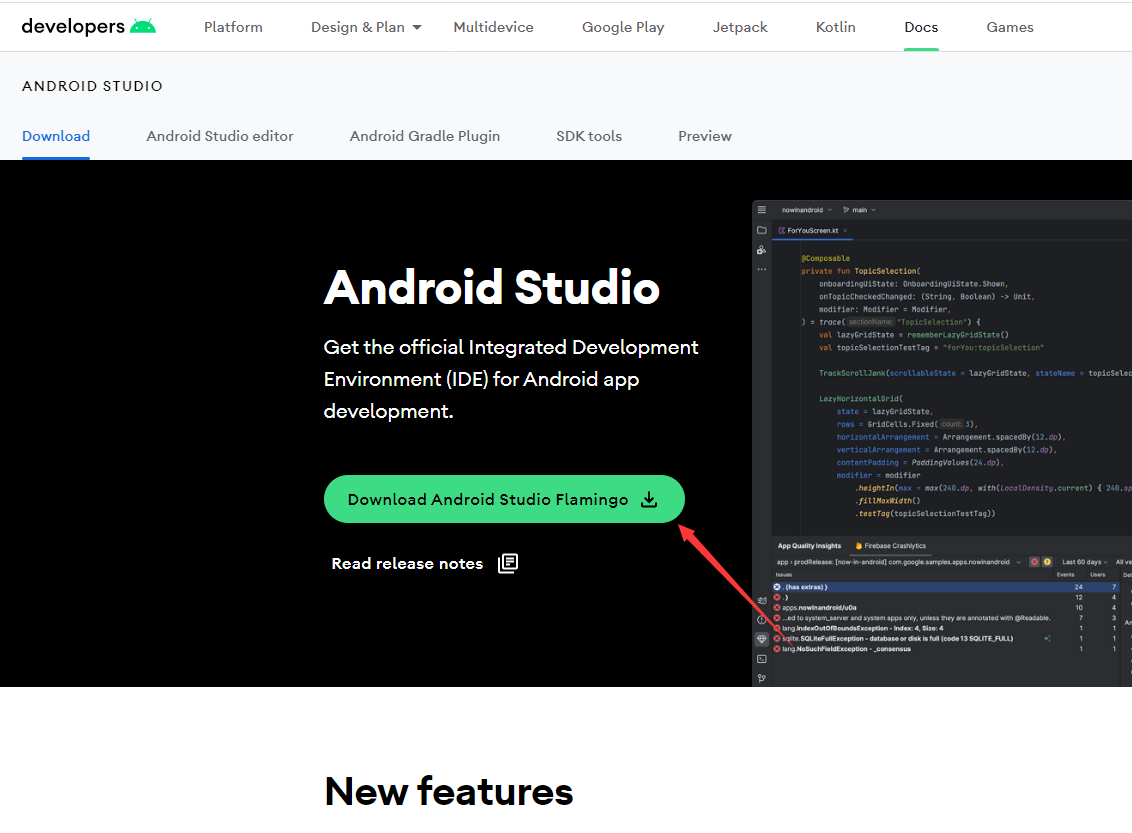
Task: Open the Preview tab
Action: (705, 136)
